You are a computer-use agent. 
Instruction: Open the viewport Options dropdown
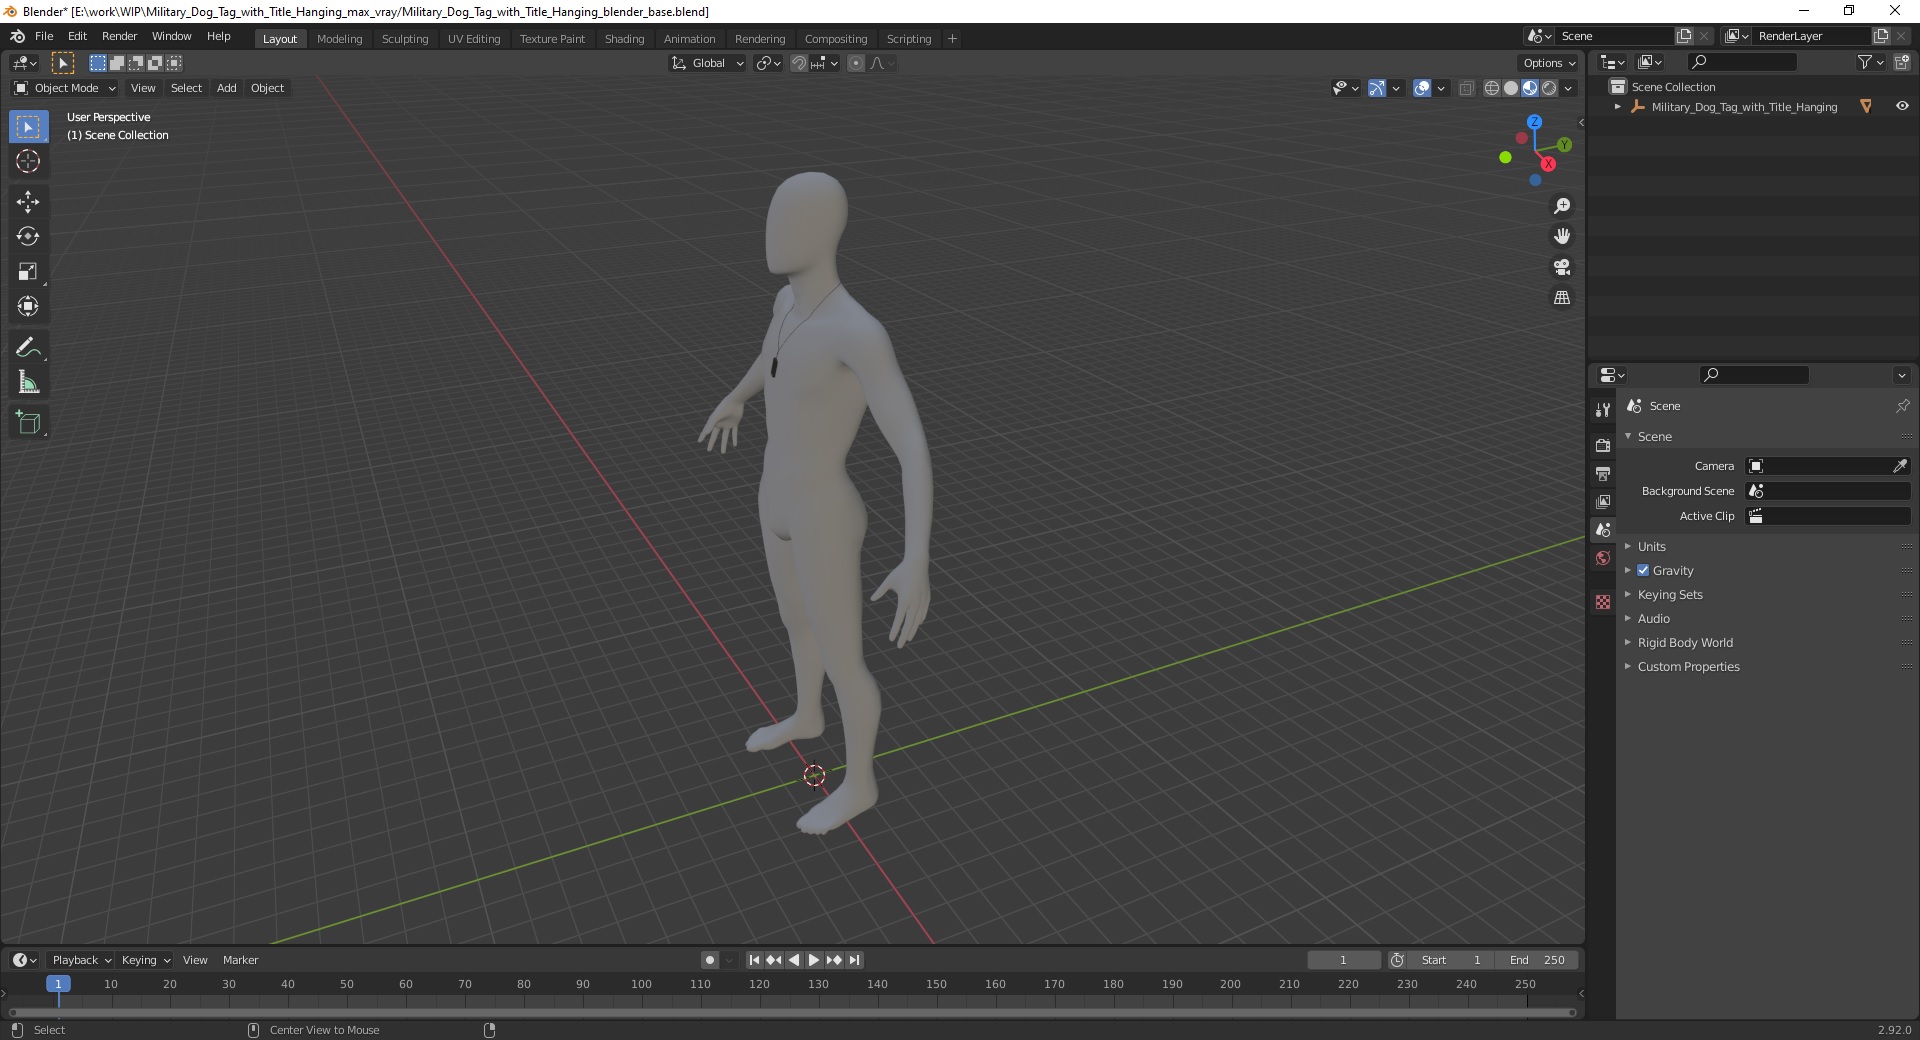1549,63
